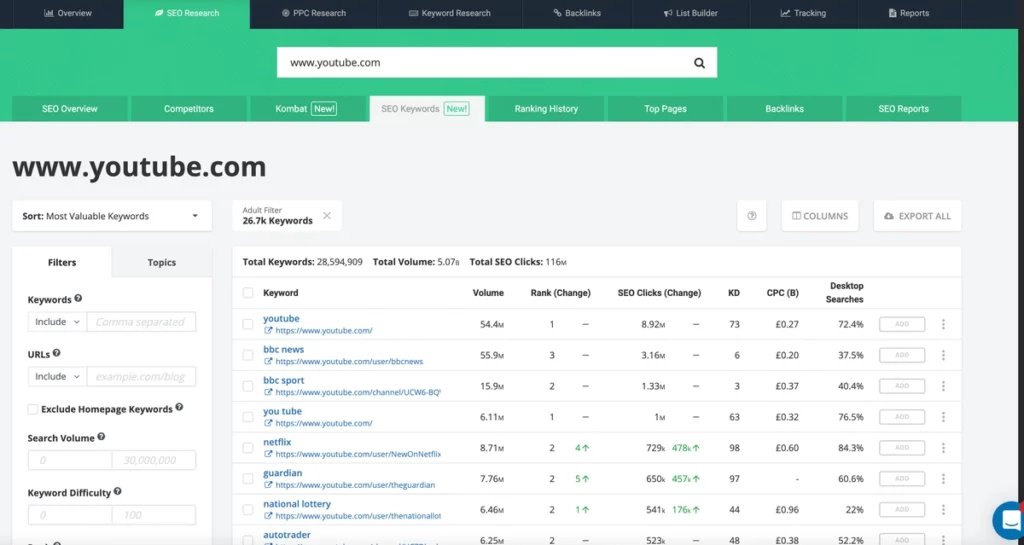
Task: Show help tooltip for Keyword Difficulty
Action: 118,491
